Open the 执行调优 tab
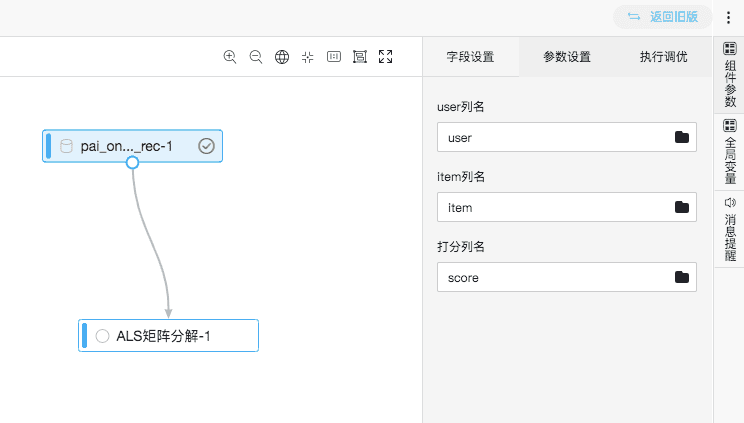The height and width of the screenshot is (423, 744). [x=664, y=57]
